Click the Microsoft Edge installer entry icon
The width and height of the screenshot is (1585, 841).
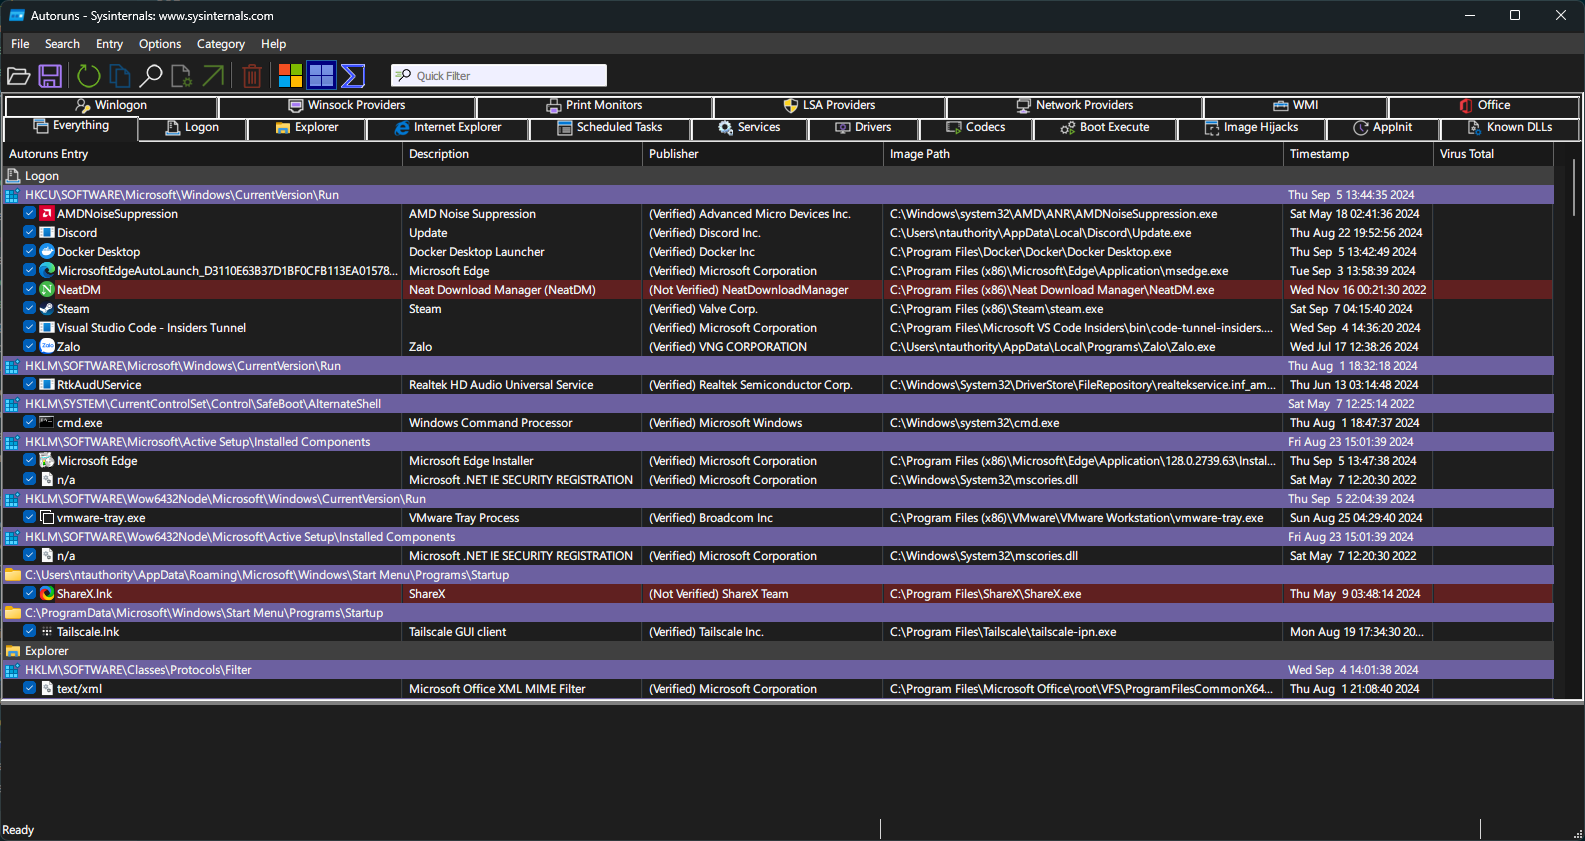pyautogui.click(x=47, y=461)
